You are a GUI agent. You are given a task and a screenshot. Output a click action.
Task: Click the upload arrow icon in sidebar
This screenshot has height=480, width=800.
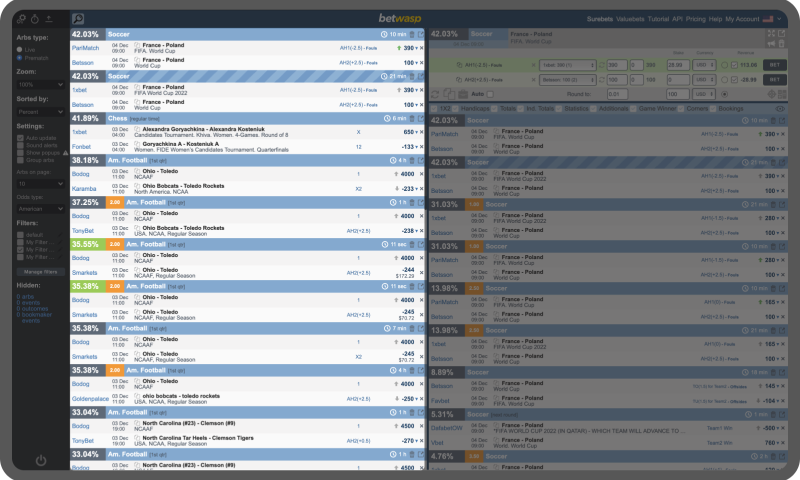pyautogui.click(x=49, y=19)
